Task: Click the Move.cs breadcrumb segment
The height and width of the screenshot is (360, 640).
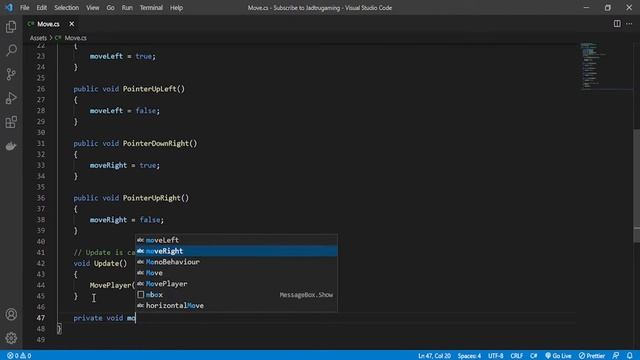Action: pyautogui.click(x=76, y=38)
